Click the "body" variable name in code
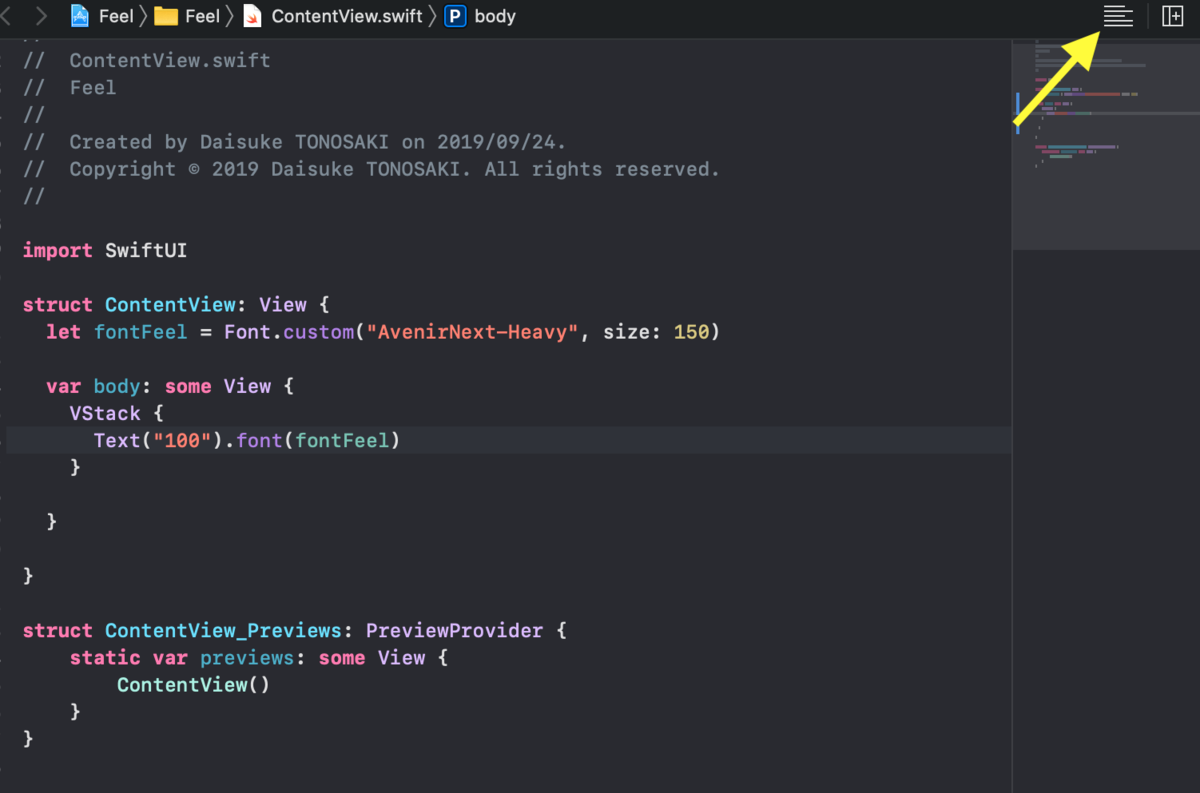 pyautogui.click(x=117, y=386)
